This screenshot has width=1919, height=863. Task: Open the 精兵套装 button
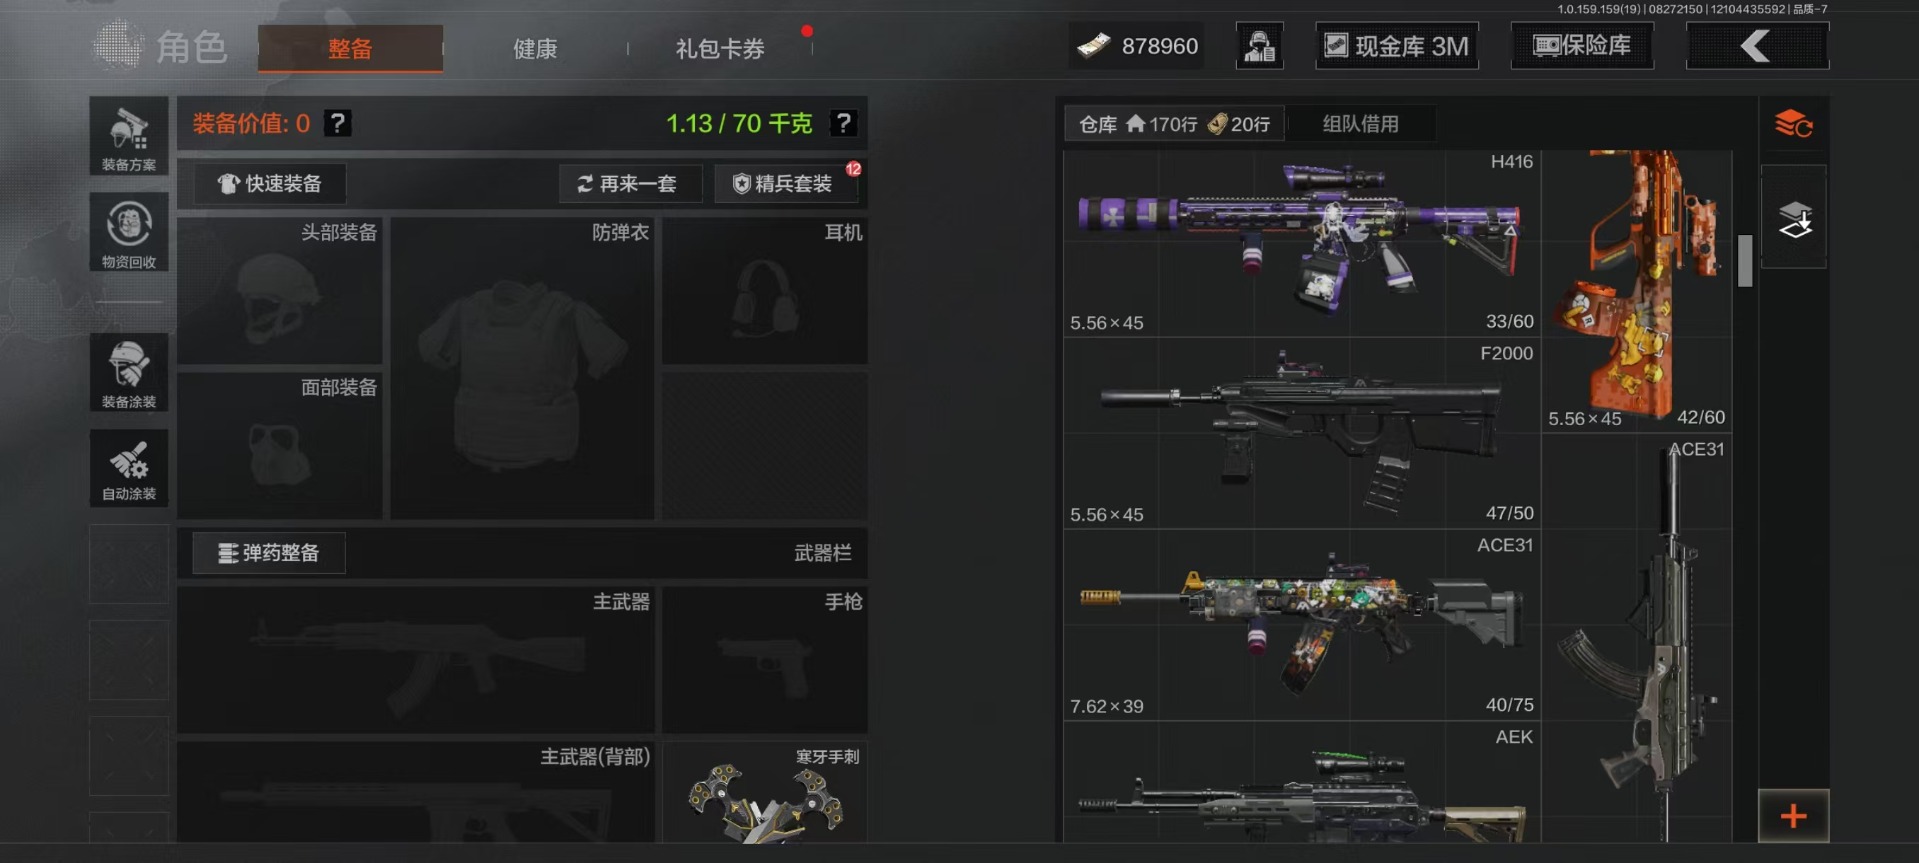786,184
